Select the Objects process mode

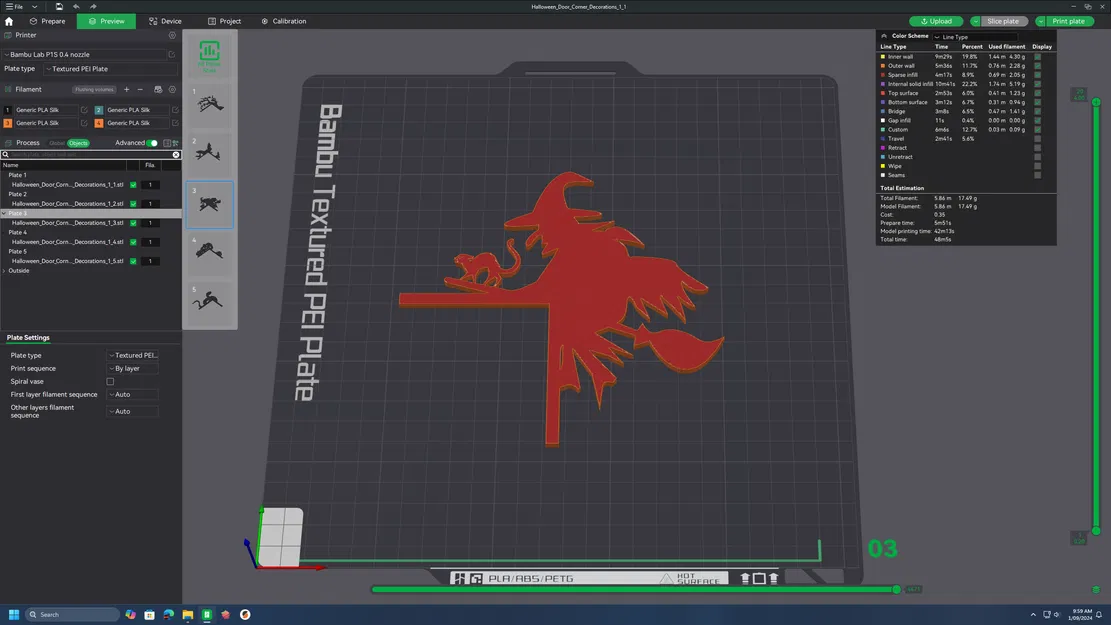tap(78, 143)
